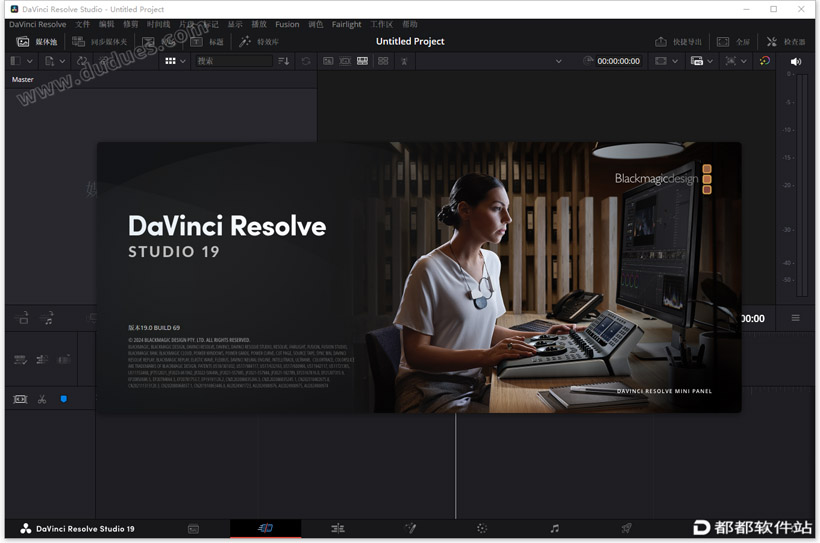
Task: Click the add audio track icon
Action: click(x=48, y=318)
